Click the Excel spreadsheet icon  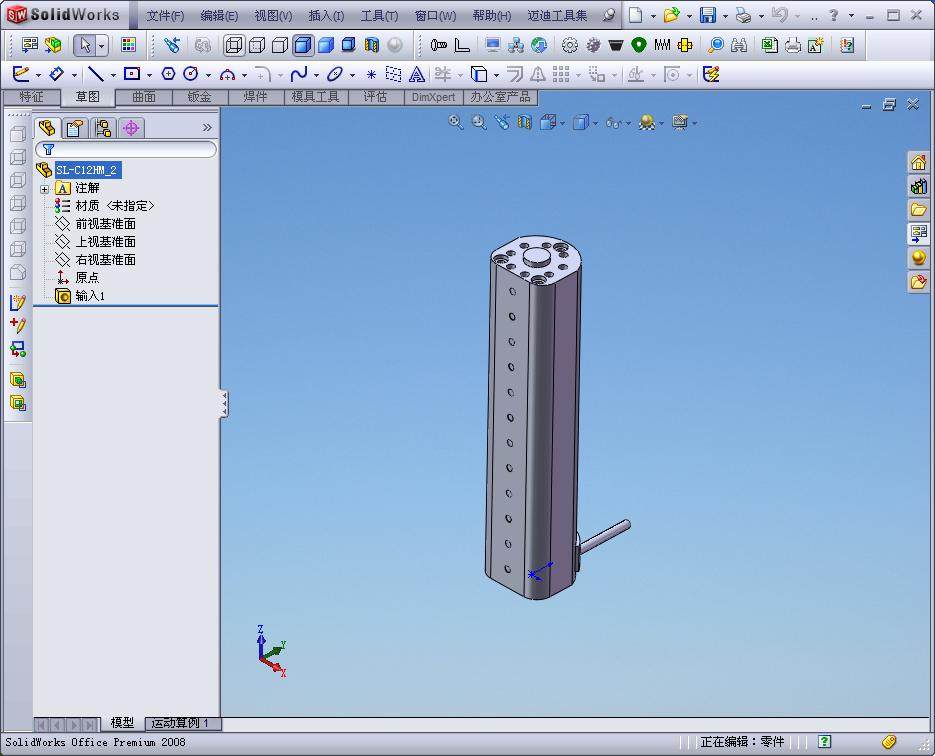click(770, 45)
